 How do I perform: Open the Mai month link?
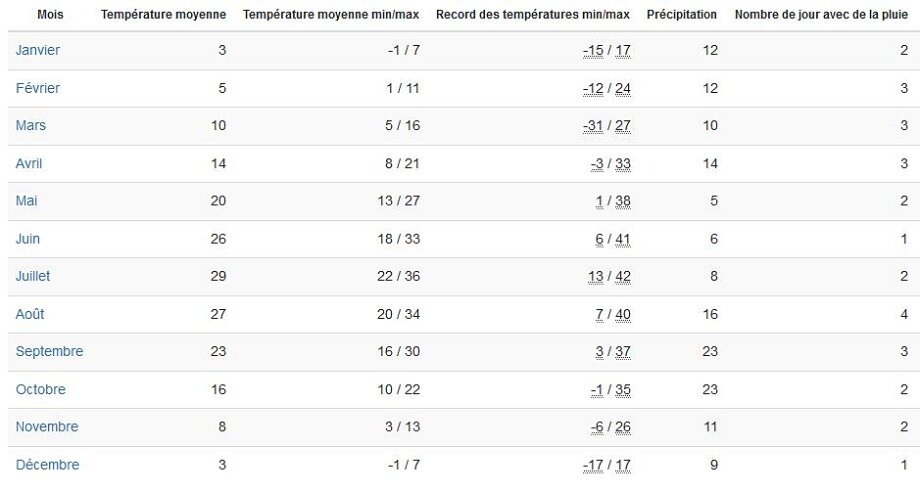click(26, 201)
